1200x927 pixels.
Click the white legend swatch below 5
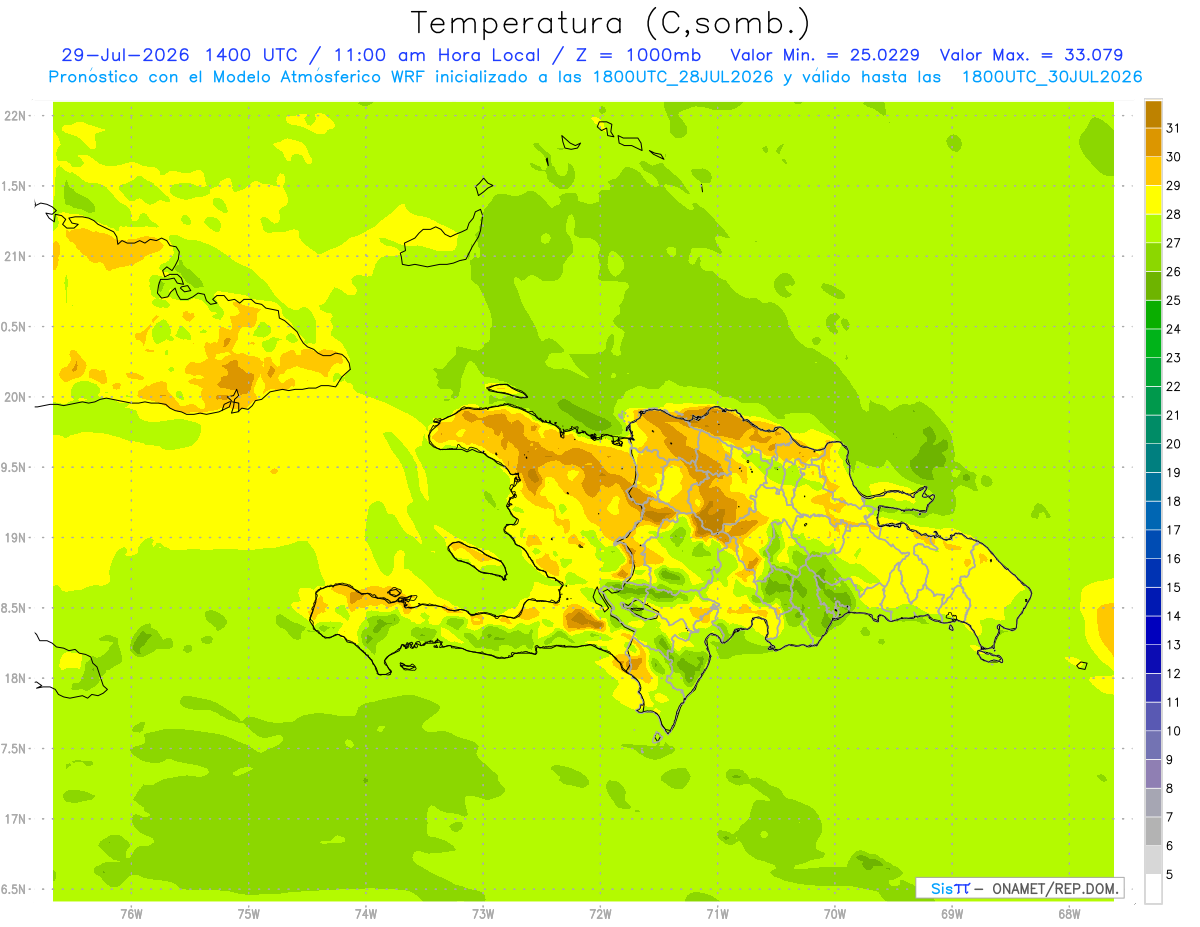point(1153,888)
